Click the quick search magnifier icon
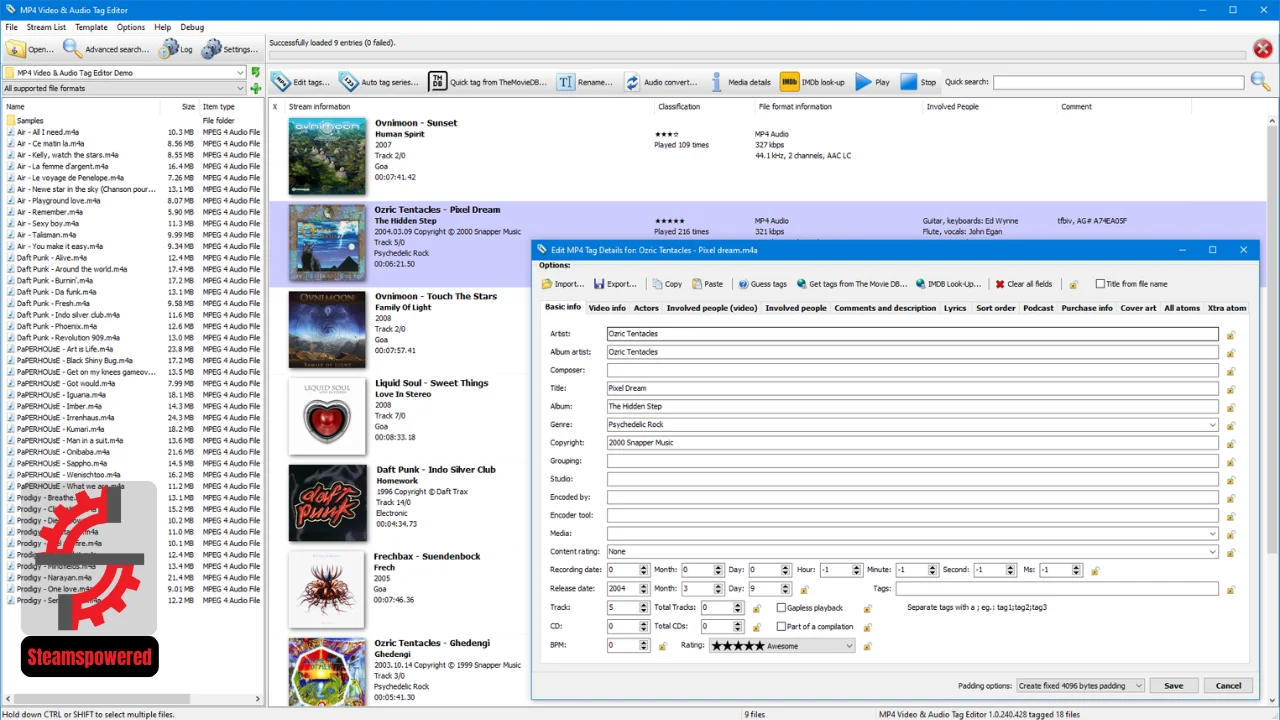1280x720 pixels. [x=1261, y=82]
